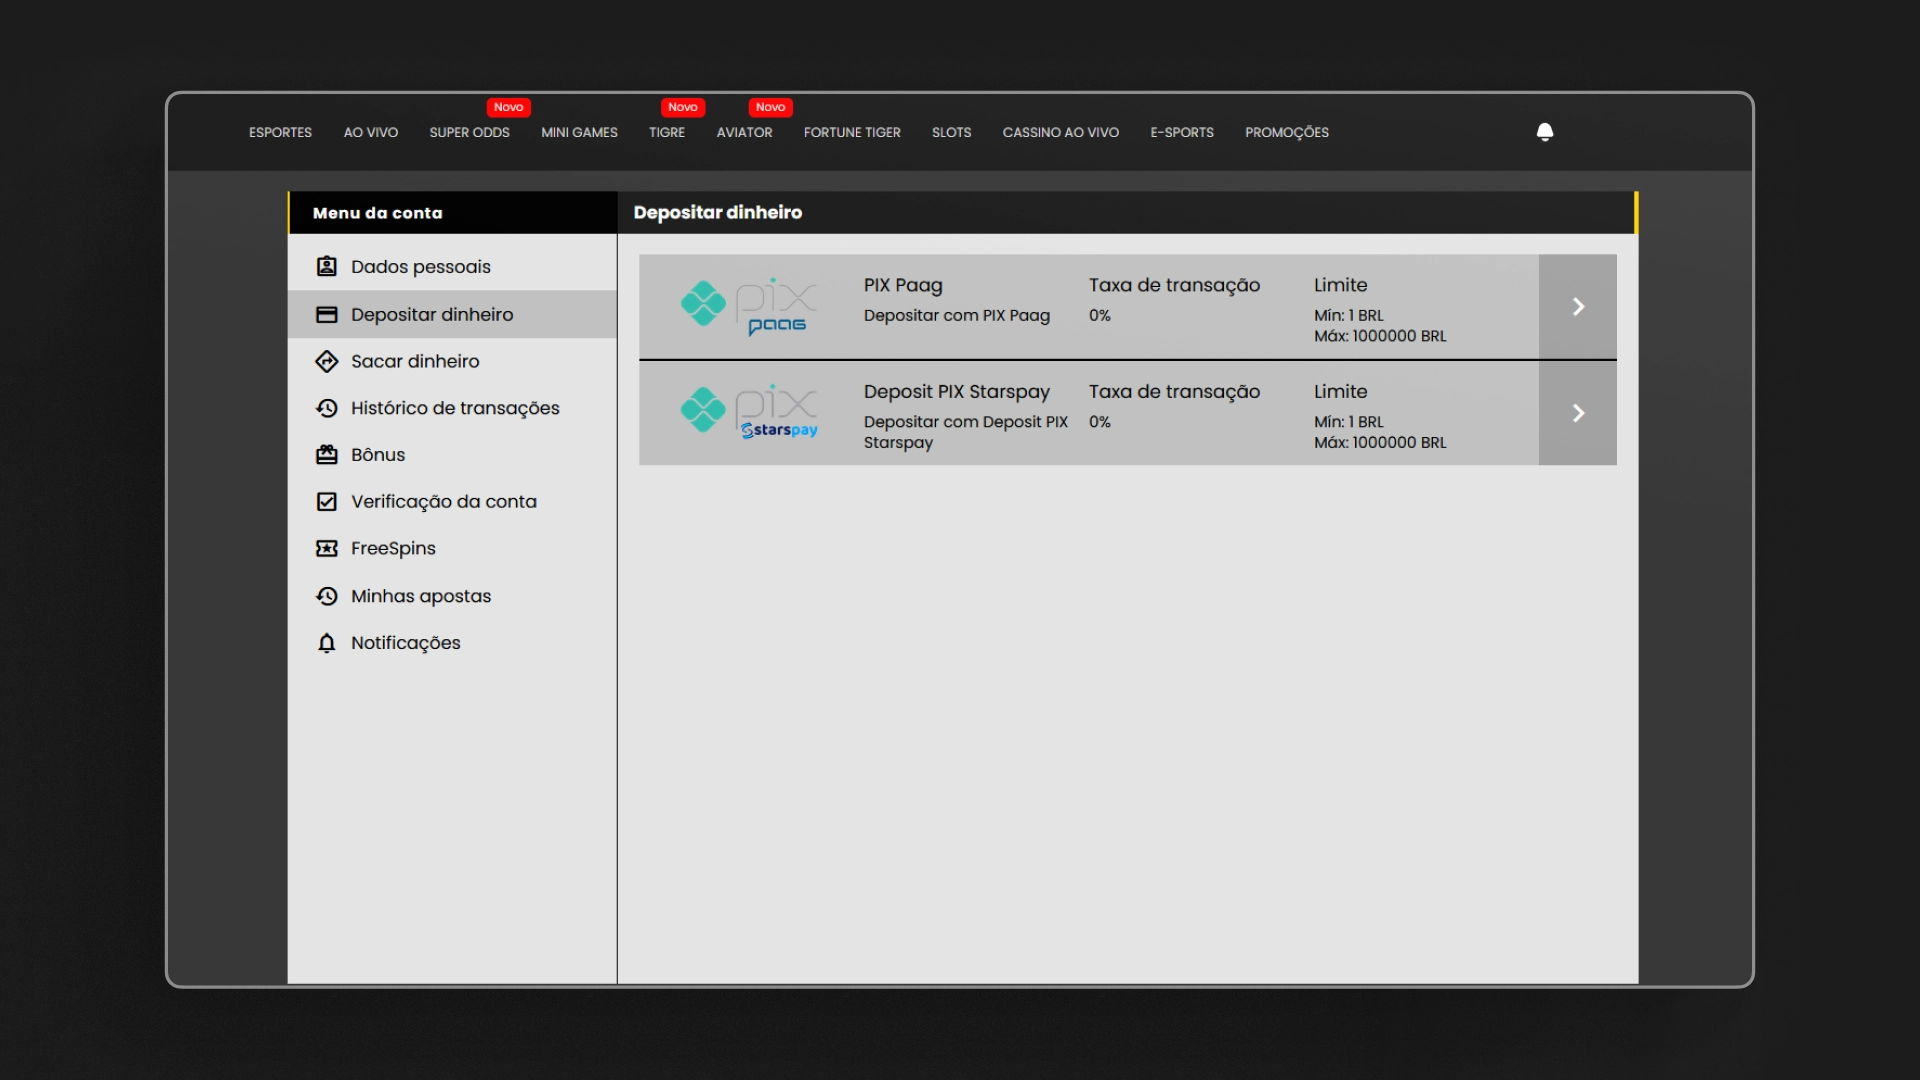The width and height of the screenshot is (1920, 1080).
Task: Go to Sacar dinheiro
Action: [x=452, y=361]
